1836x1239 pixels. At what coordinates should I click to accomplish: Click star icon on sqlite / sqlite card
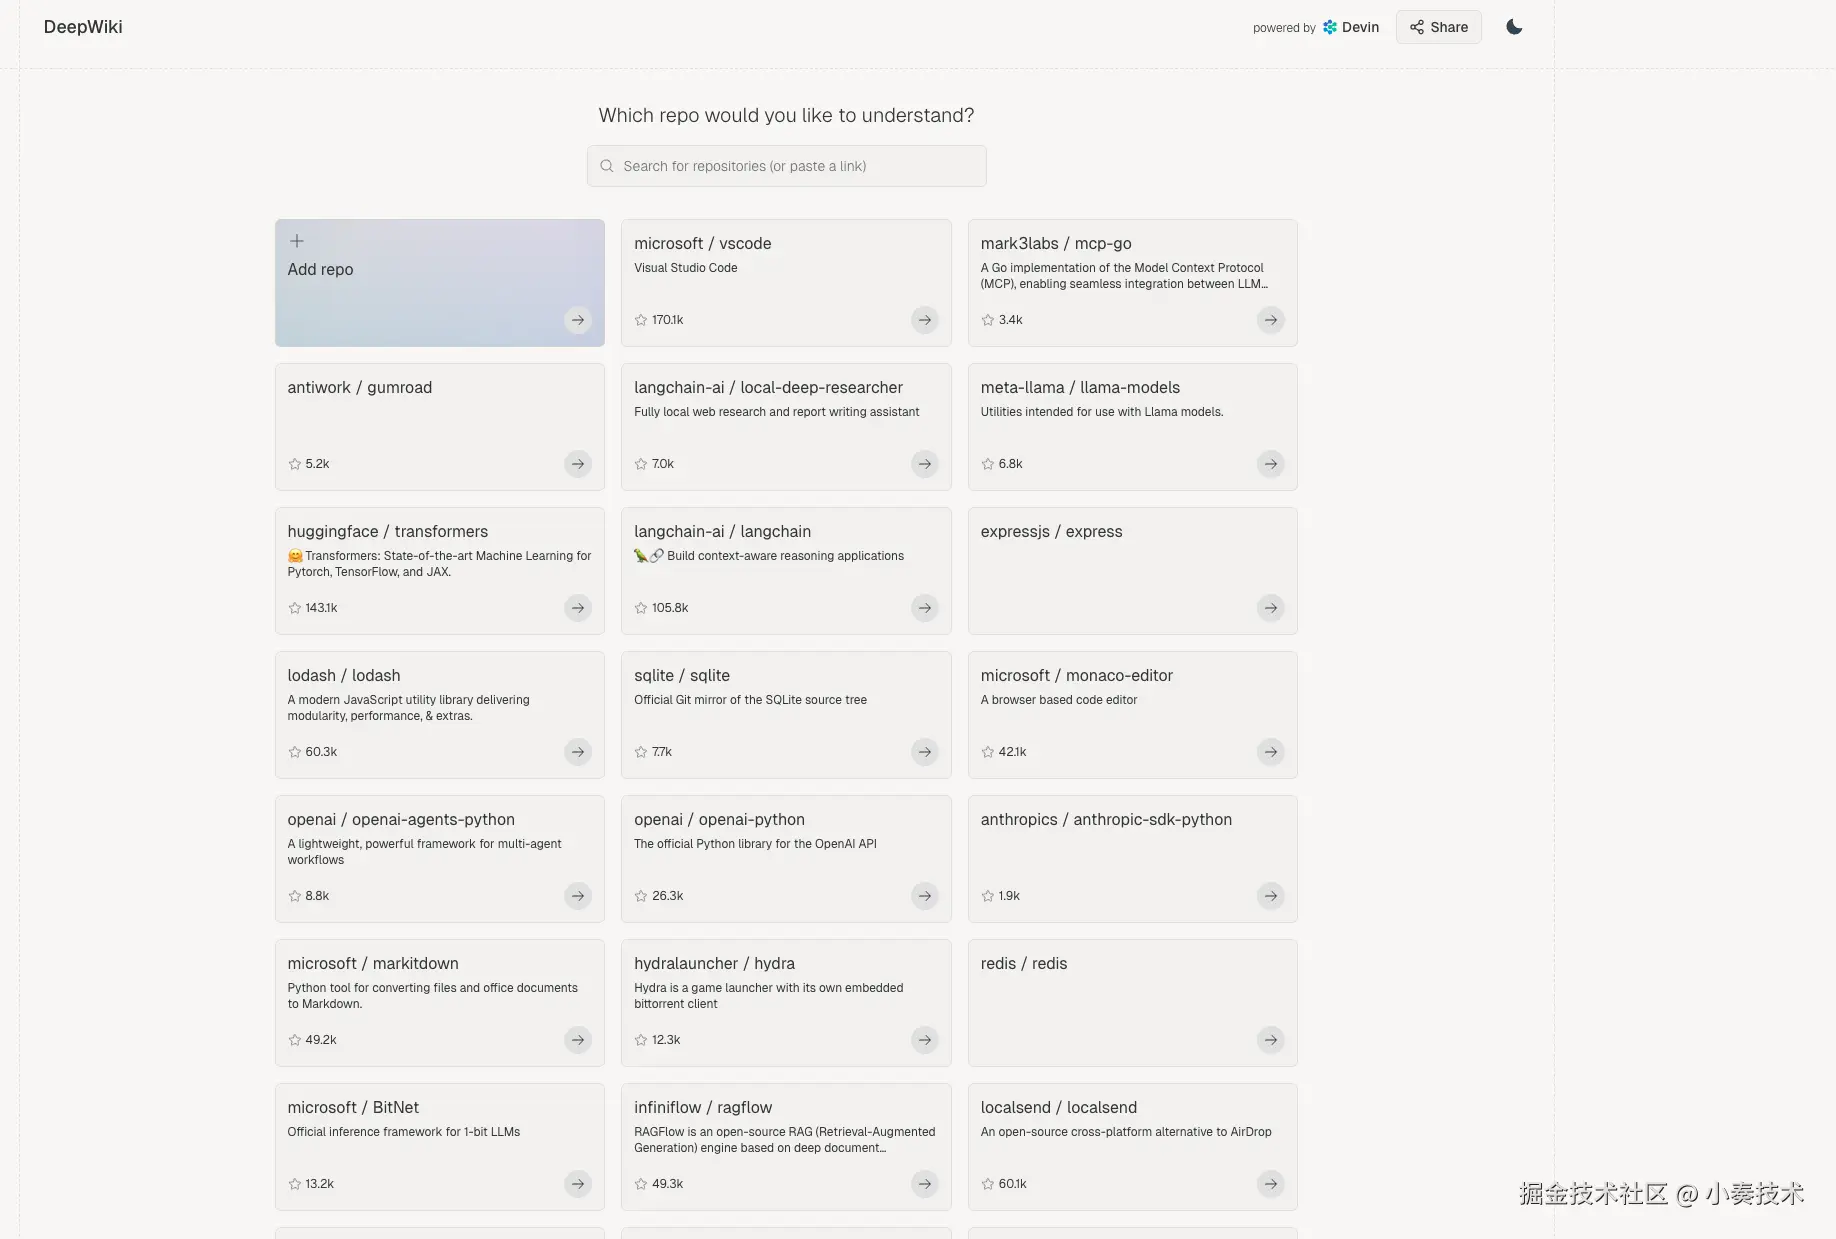(641, 752)
